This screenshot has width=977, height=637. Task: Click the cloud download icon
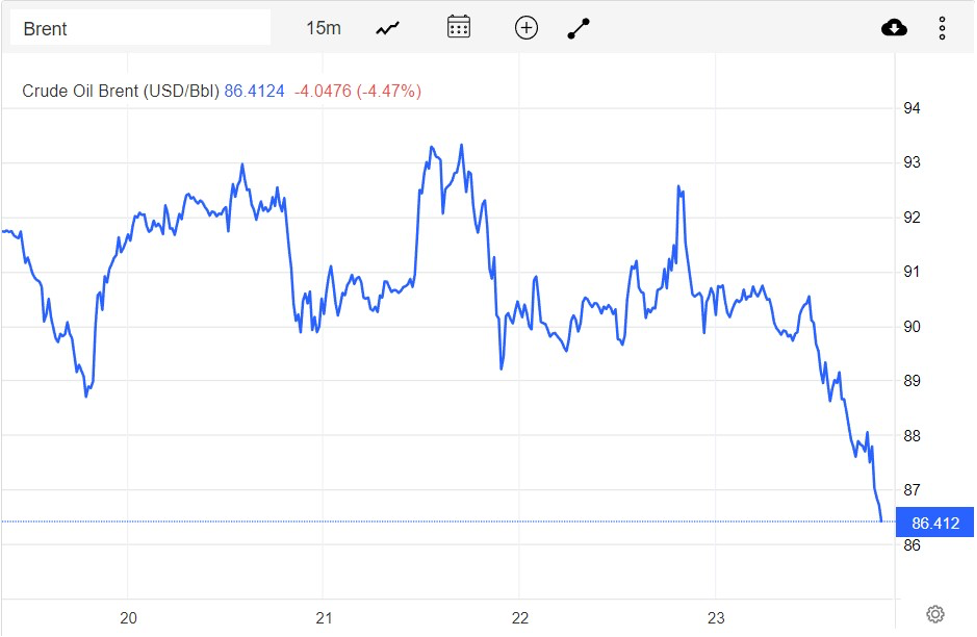[894, 28]
